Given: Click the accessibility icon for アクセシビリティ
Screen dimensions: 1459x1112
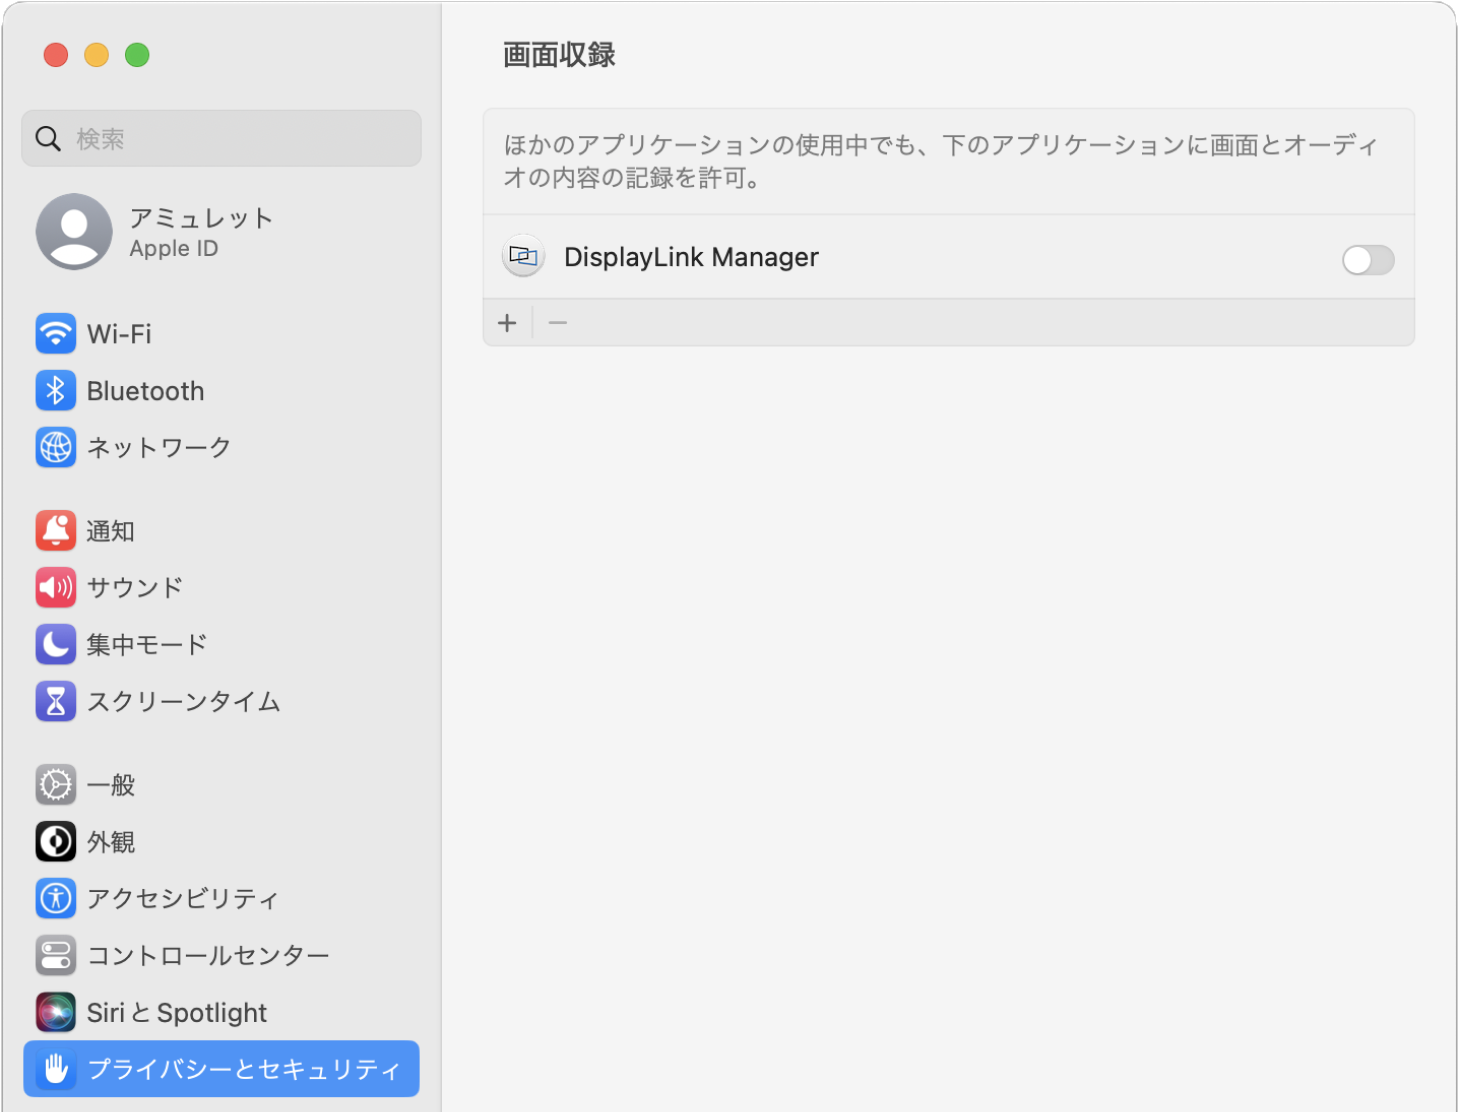Looking at the screenshot, I should (x=56, y=898).
